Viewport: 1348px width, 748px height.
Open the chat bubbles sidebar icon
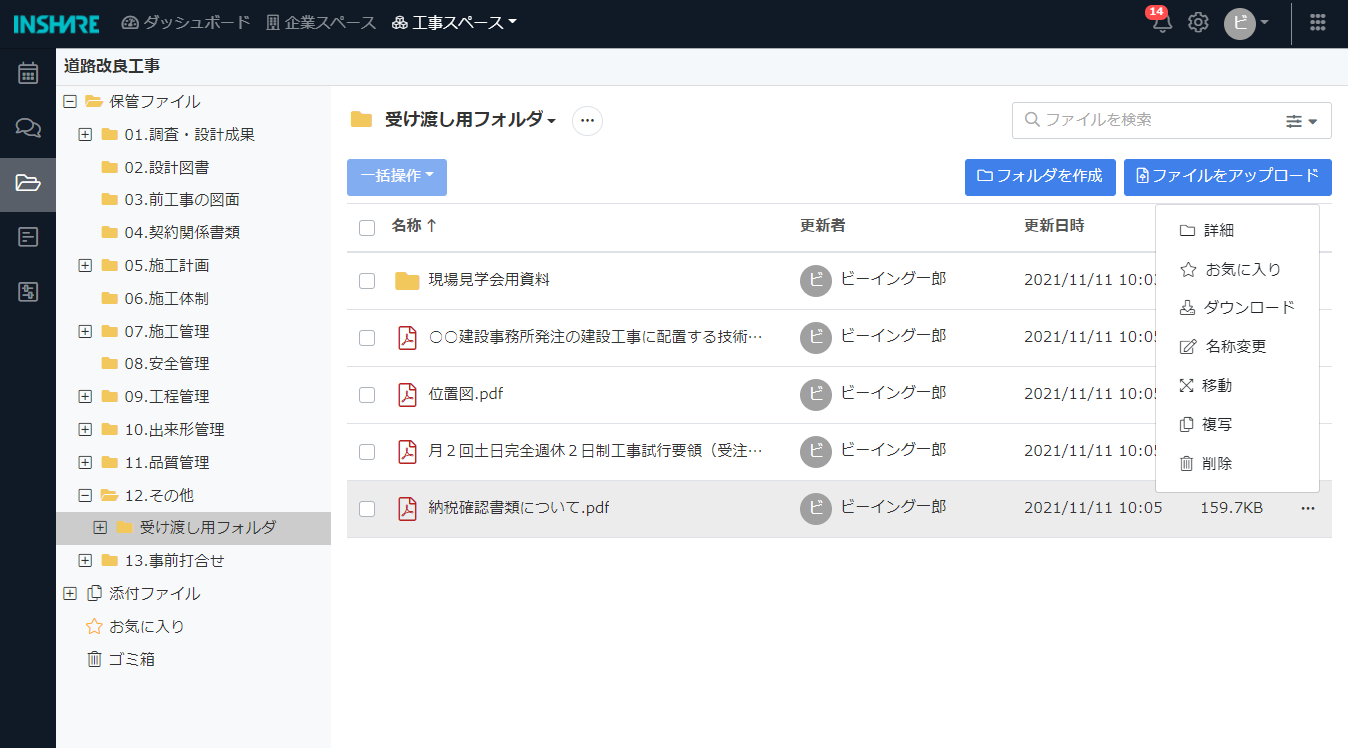point(28,128)
